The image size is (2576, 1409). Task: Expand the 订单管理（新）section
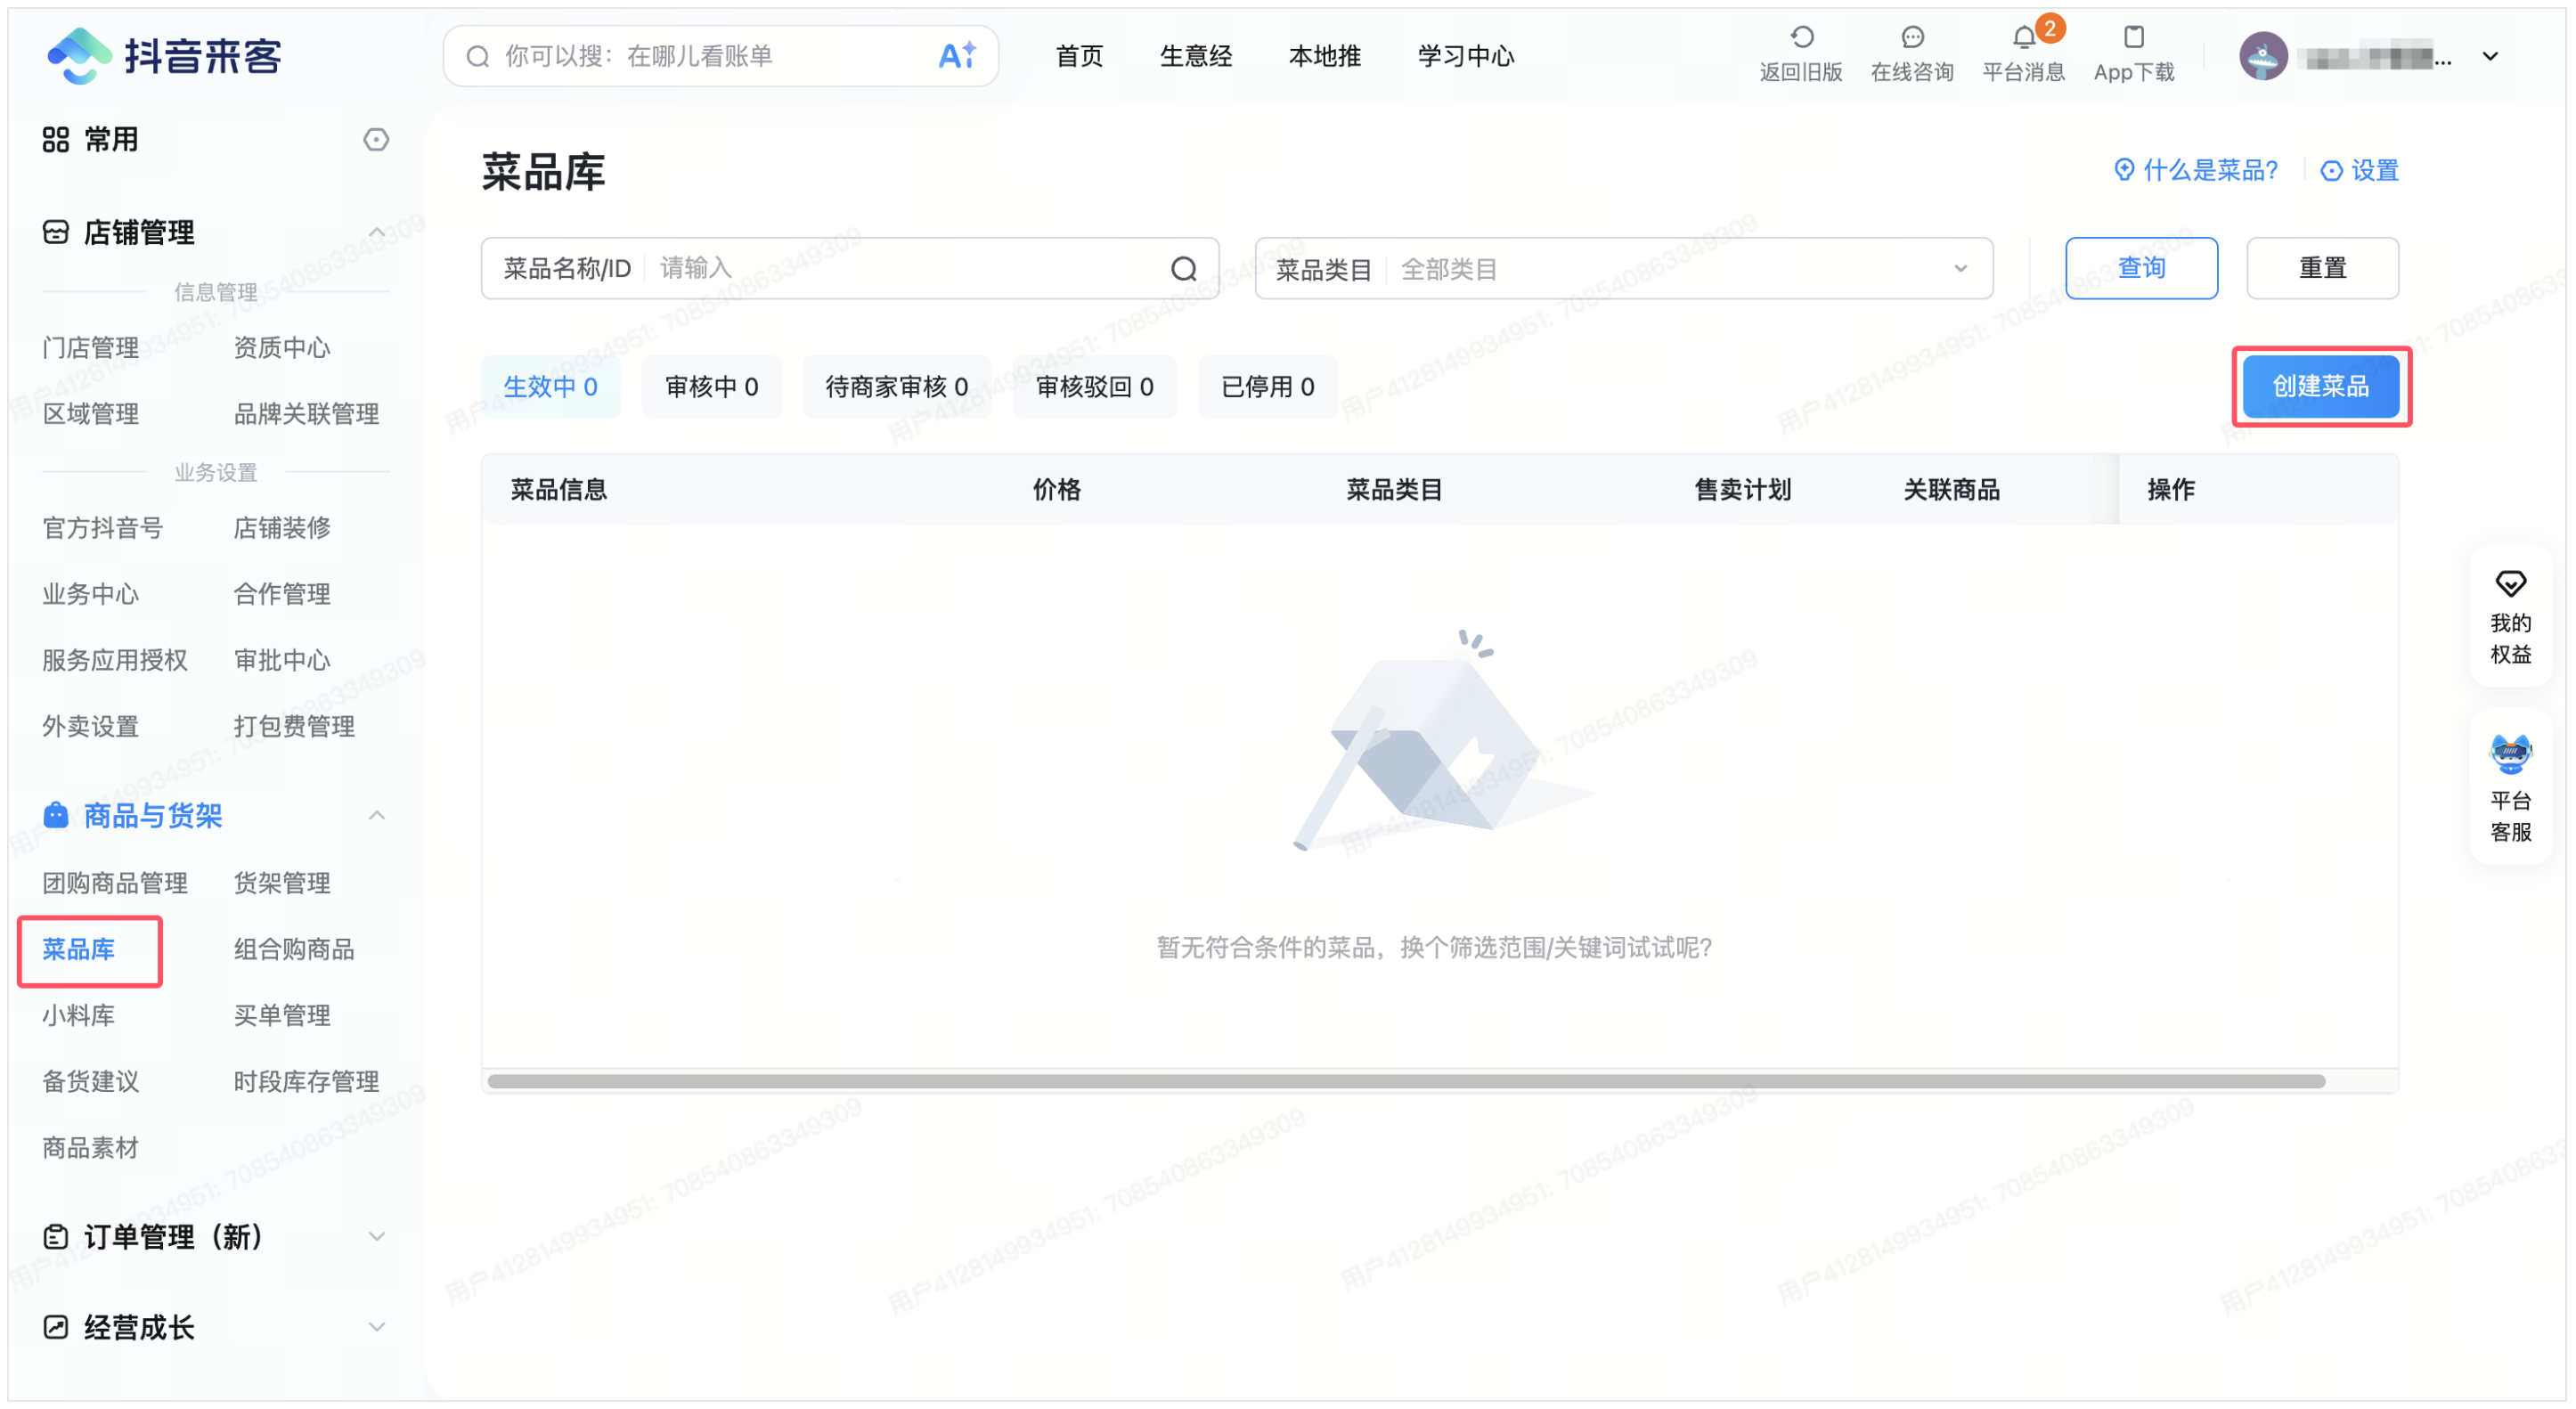coord(376,1237)
